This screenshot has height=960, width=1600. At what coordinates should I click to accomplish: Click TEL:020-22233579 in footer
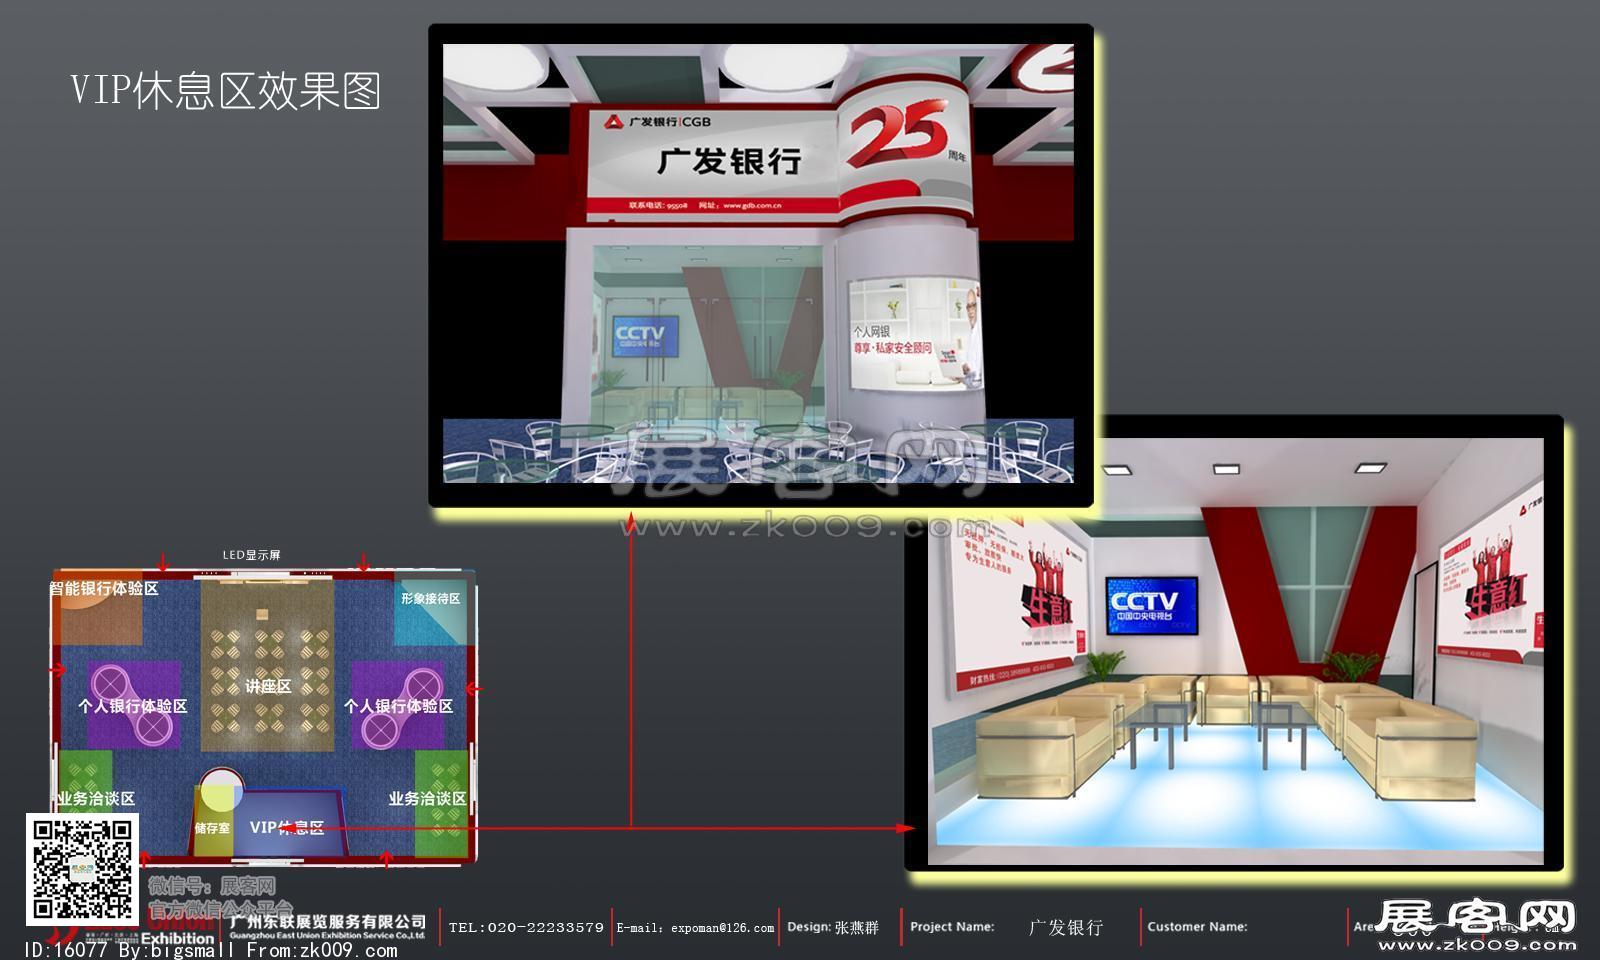526,927
